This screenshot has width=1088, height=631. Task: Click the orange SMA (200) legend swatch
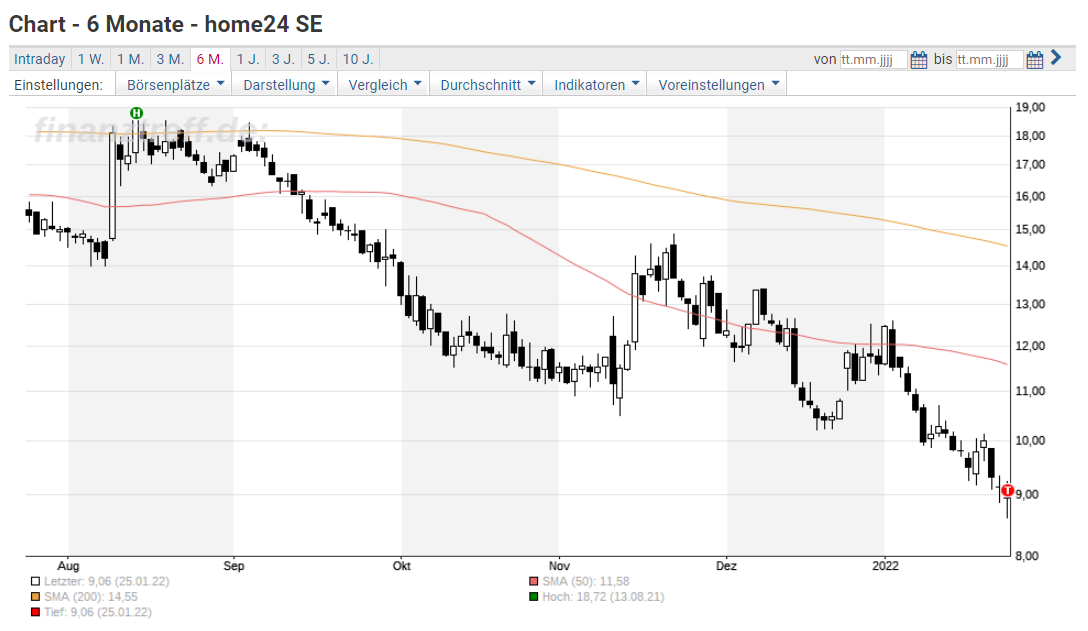35,597
